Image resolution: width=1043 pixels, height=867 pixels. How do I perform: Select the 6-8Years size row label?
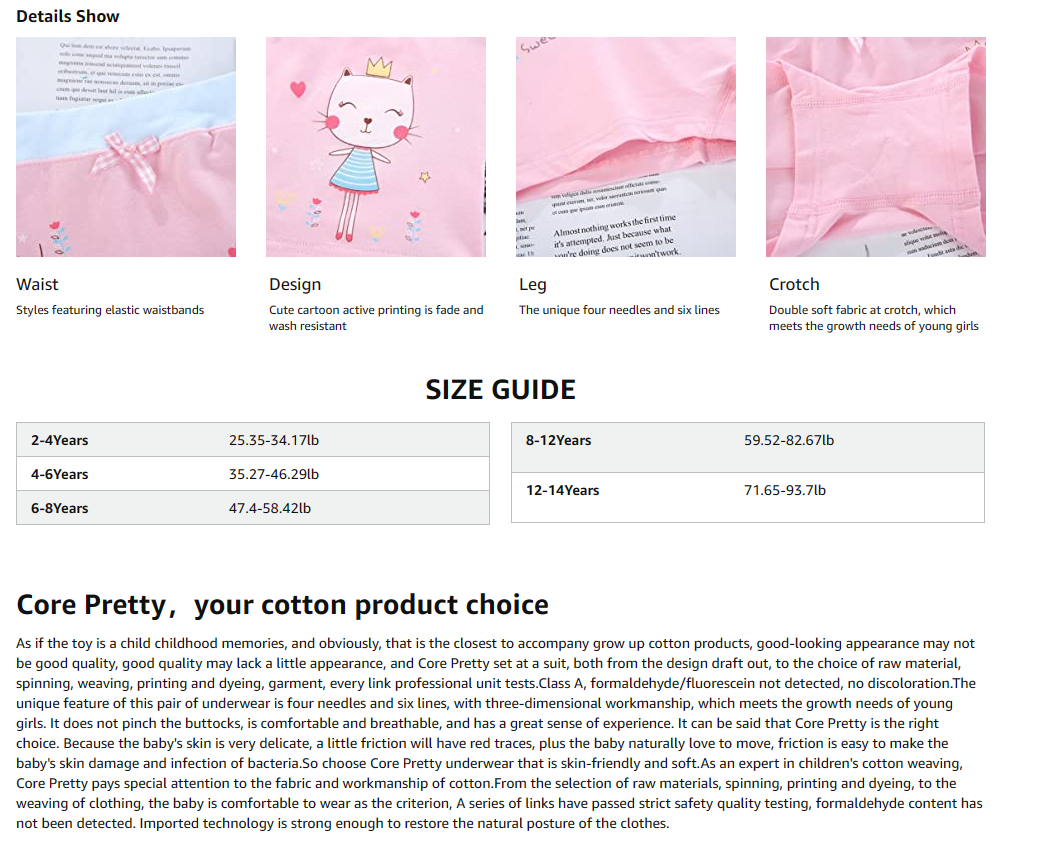(60, 508)
